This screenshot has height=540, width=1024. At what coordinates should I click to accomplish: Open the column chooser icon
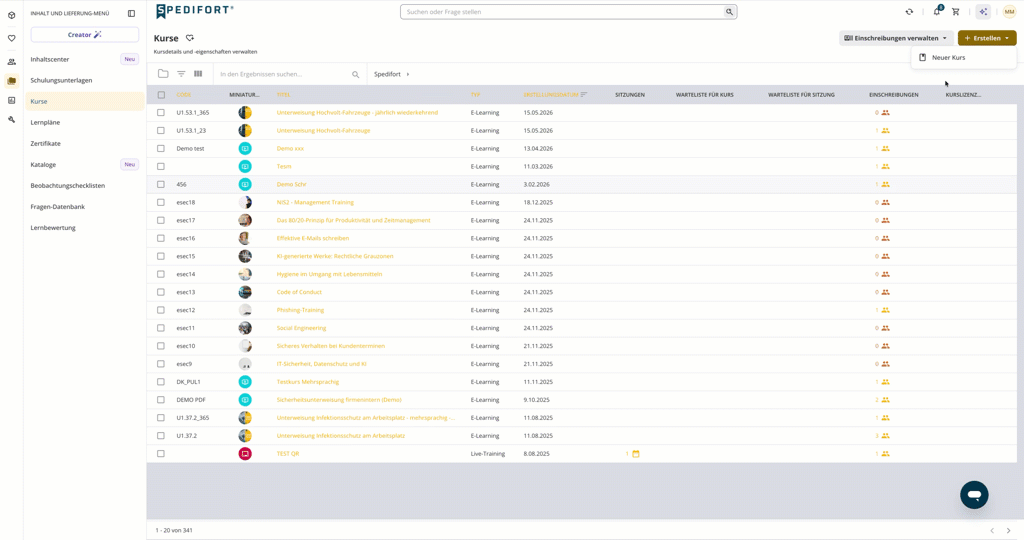(198, 74)
